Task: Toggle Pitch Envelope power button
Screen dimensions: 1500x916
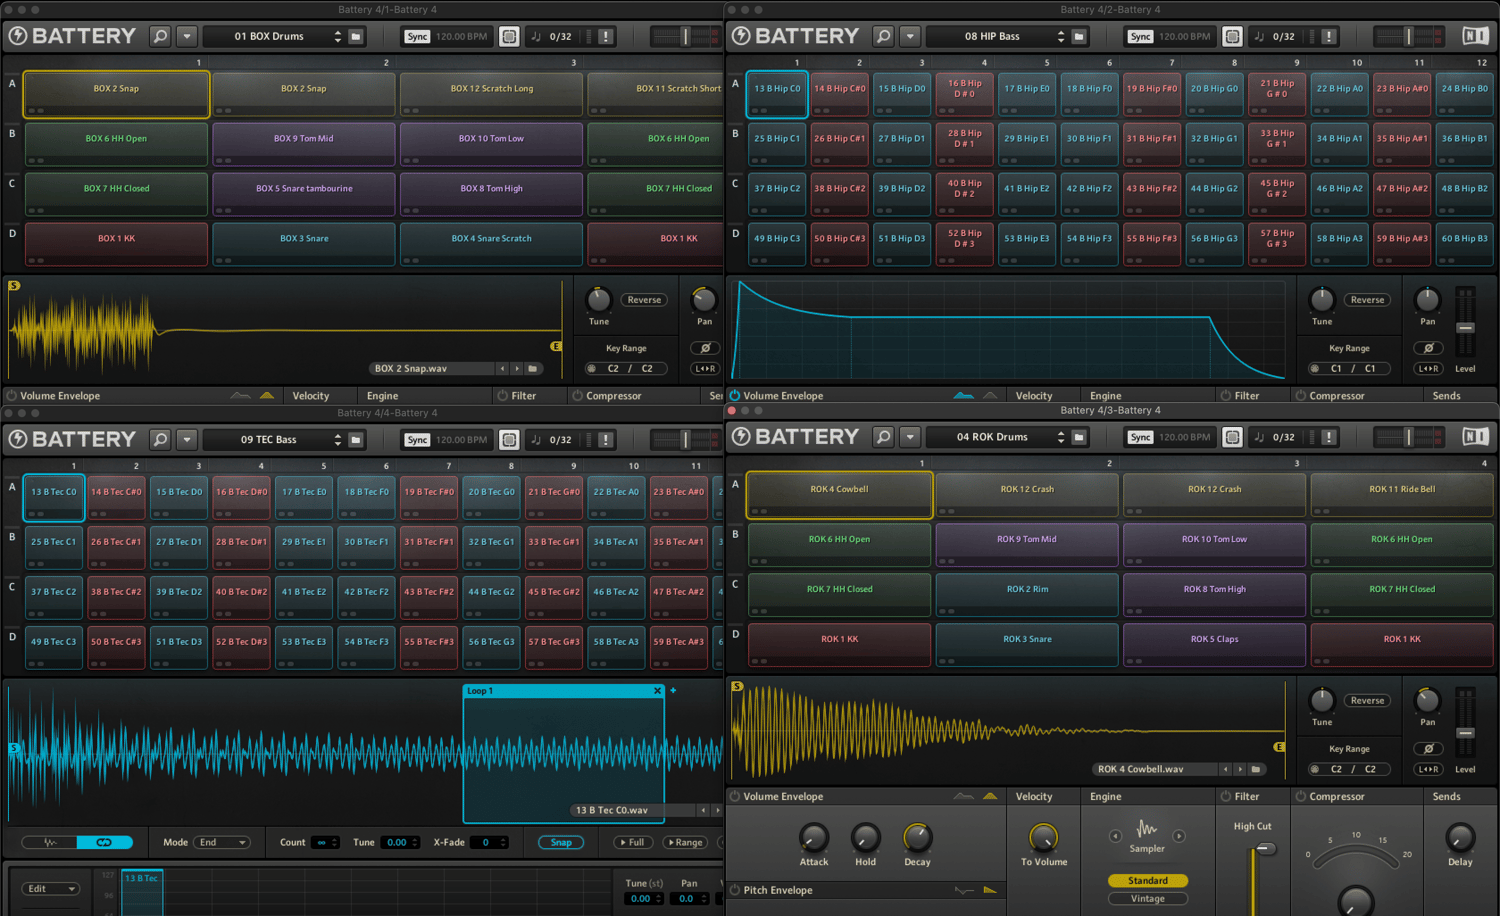Action: (x=735, y=890)
